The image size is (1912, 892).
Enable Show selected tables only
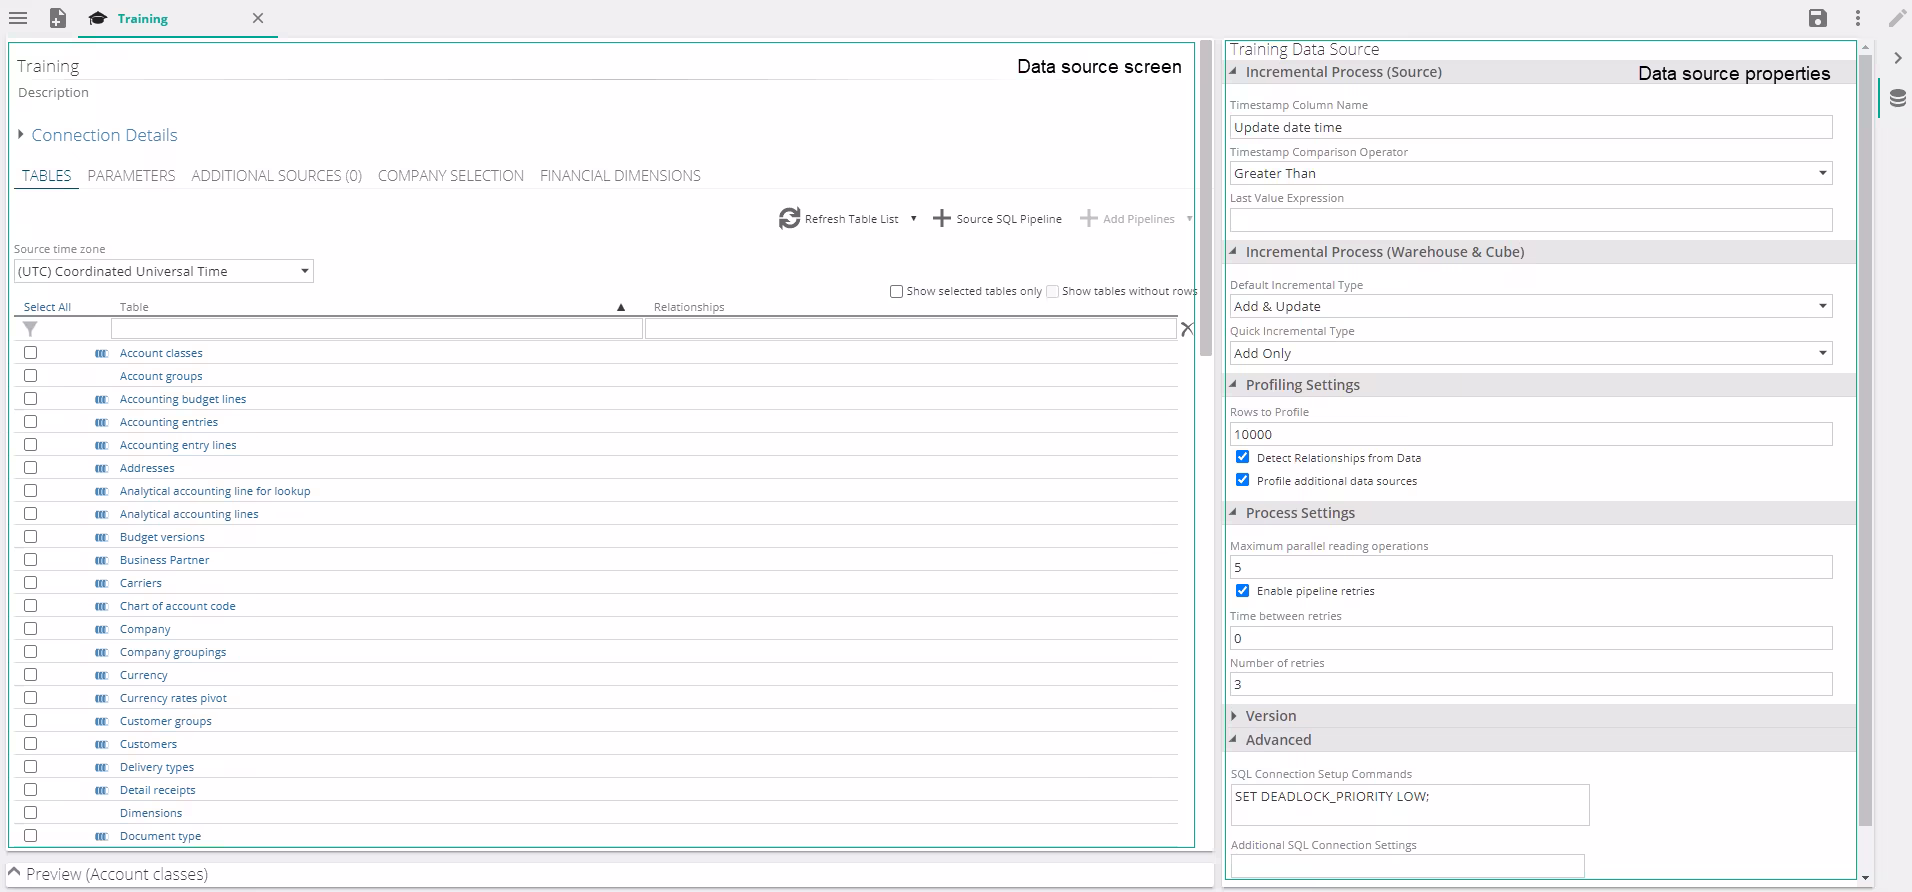tap(896, 291)
